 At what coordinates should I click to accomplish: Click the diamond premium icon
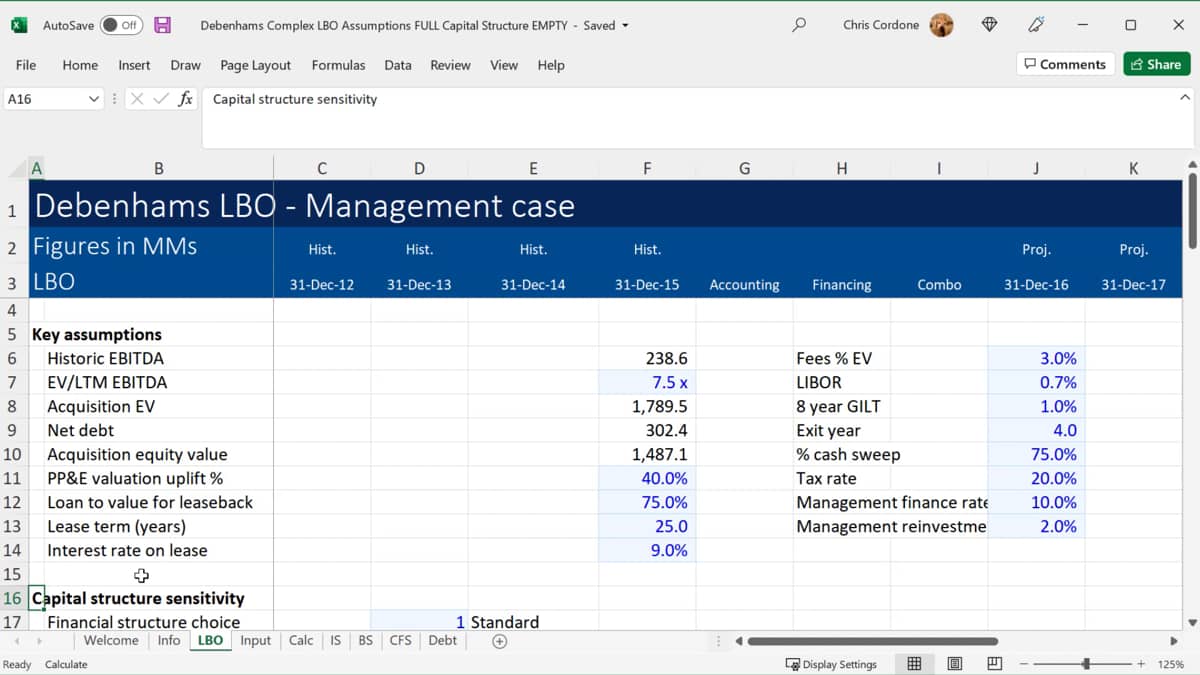coord(989,25)
